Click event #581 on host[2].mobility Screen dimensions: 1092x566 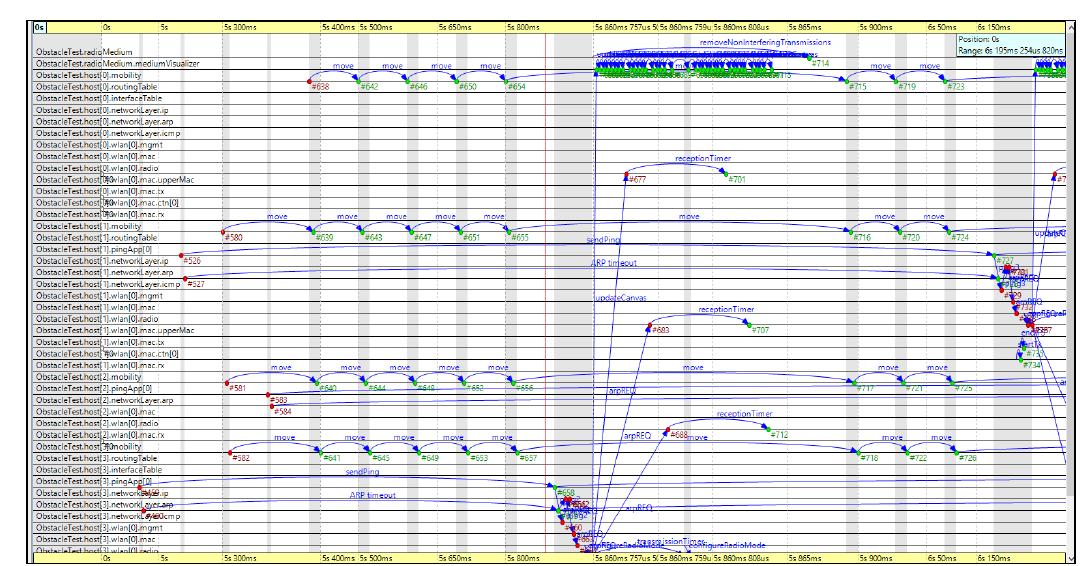pos(226,382)
